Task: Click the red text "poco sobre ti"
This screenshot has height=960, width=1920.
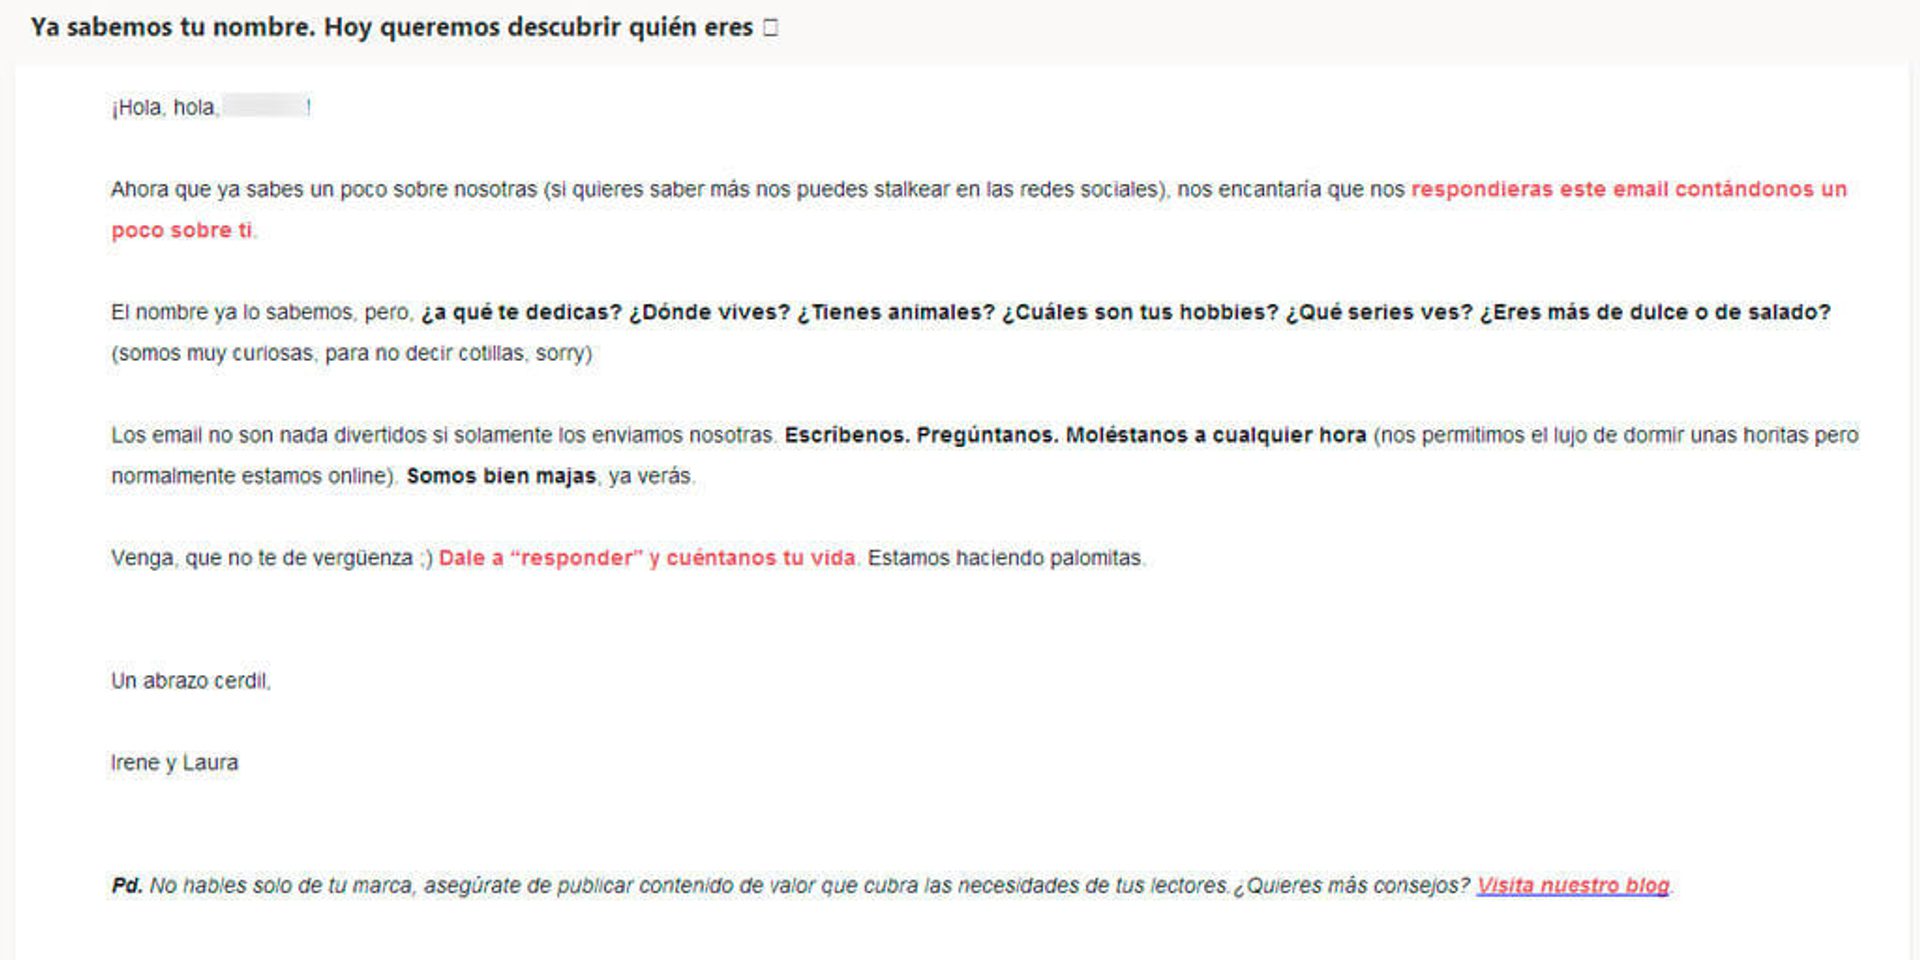Action: (181, 231)
